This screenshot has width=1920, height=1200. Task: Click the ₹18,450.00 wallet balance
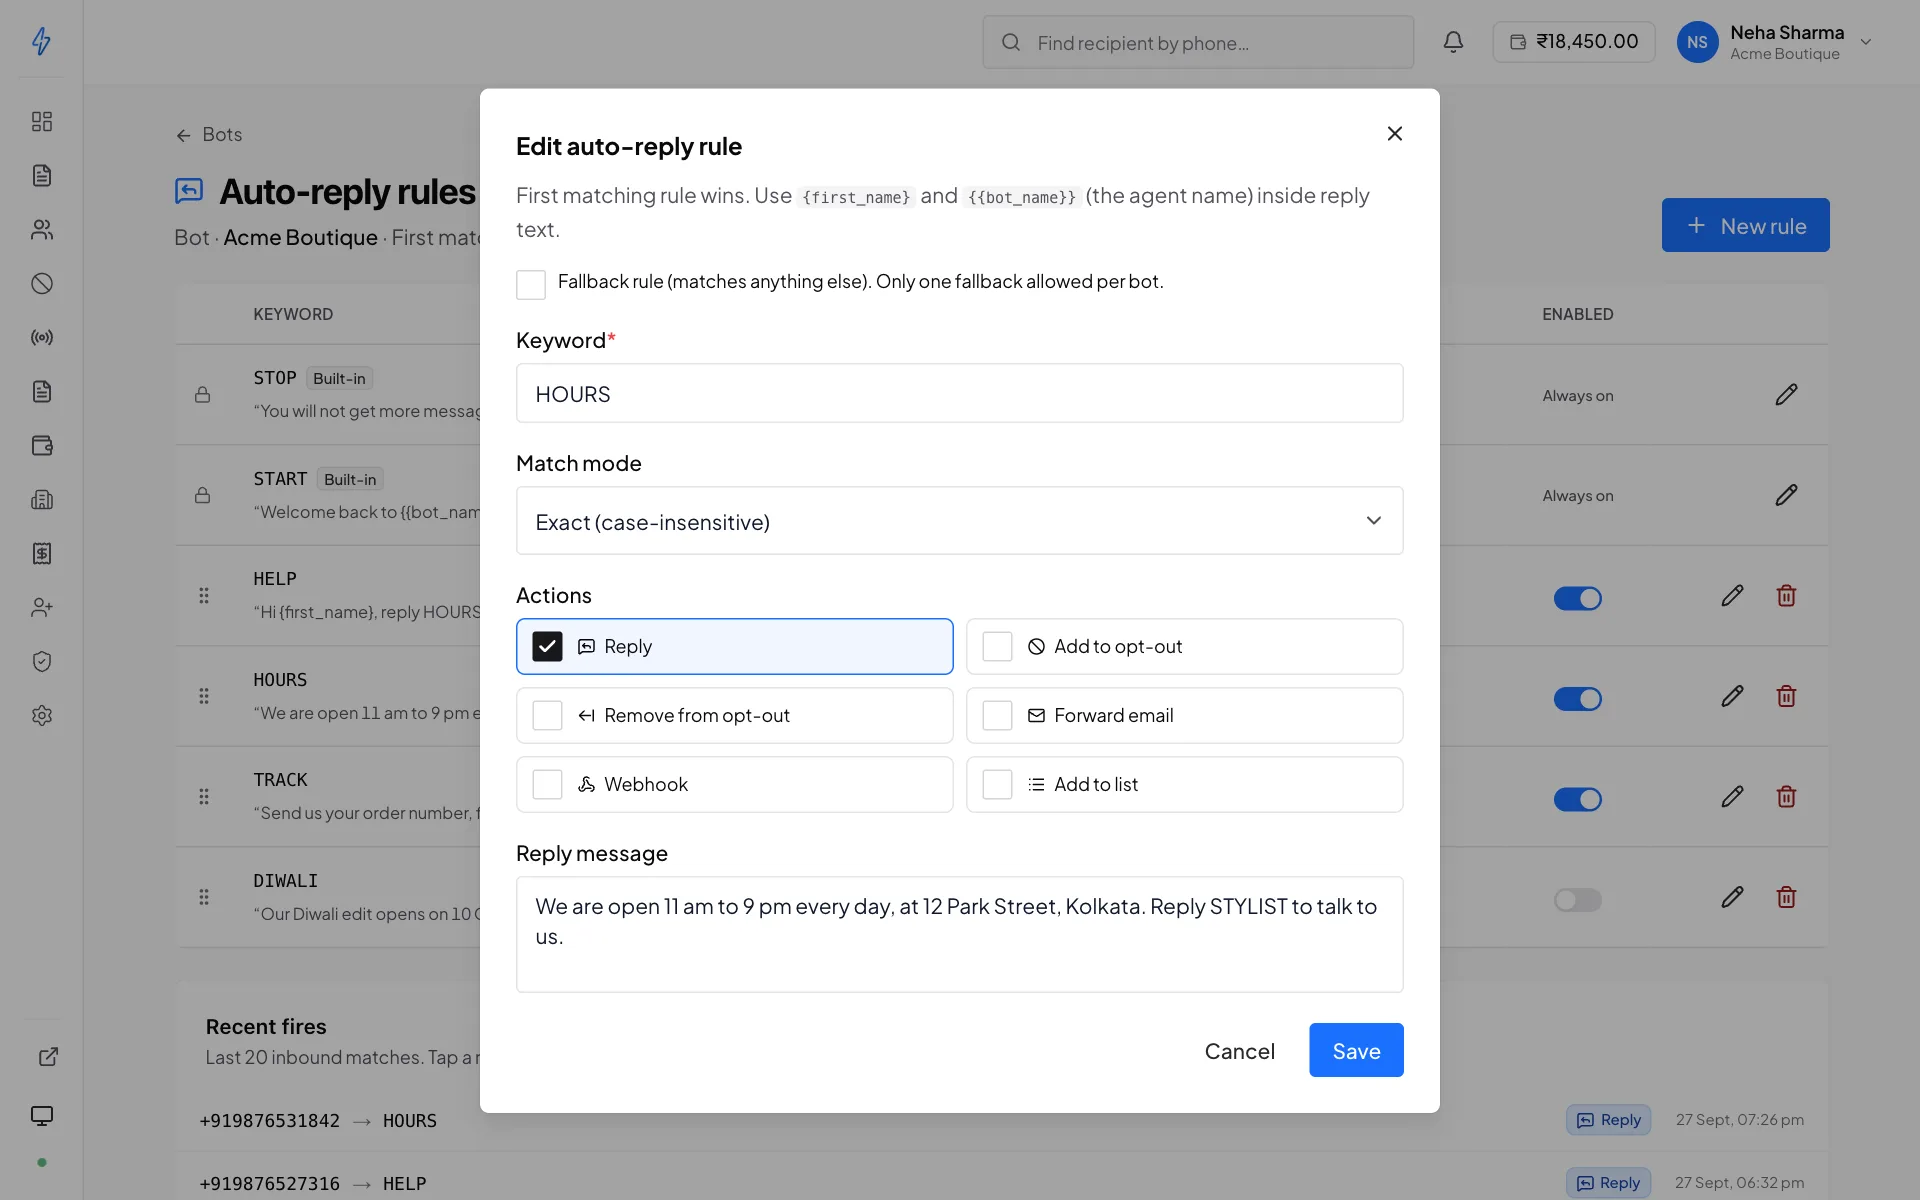click(x=1573, y=42)
